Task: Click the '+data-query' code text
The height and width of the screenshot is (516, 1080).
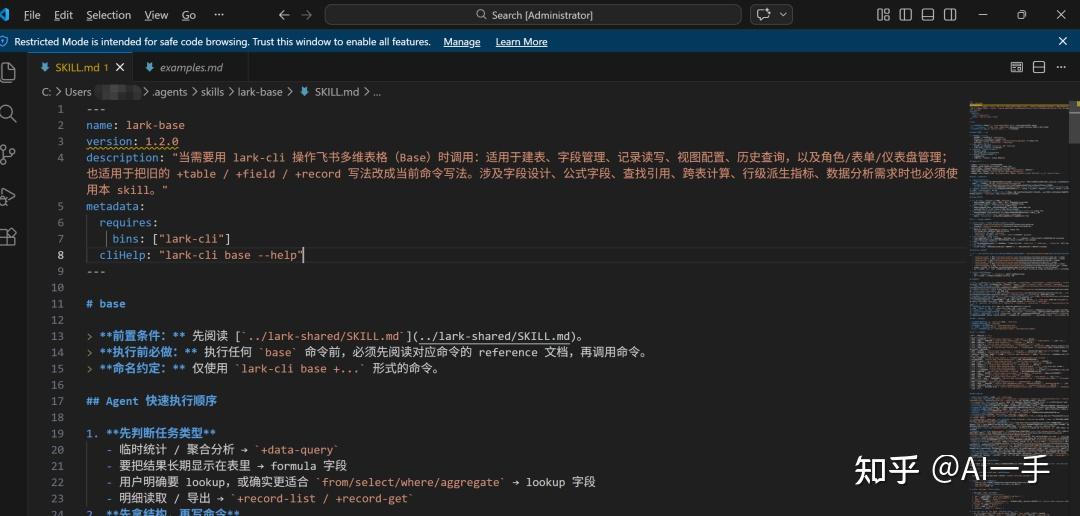Action: click(297, 450)
